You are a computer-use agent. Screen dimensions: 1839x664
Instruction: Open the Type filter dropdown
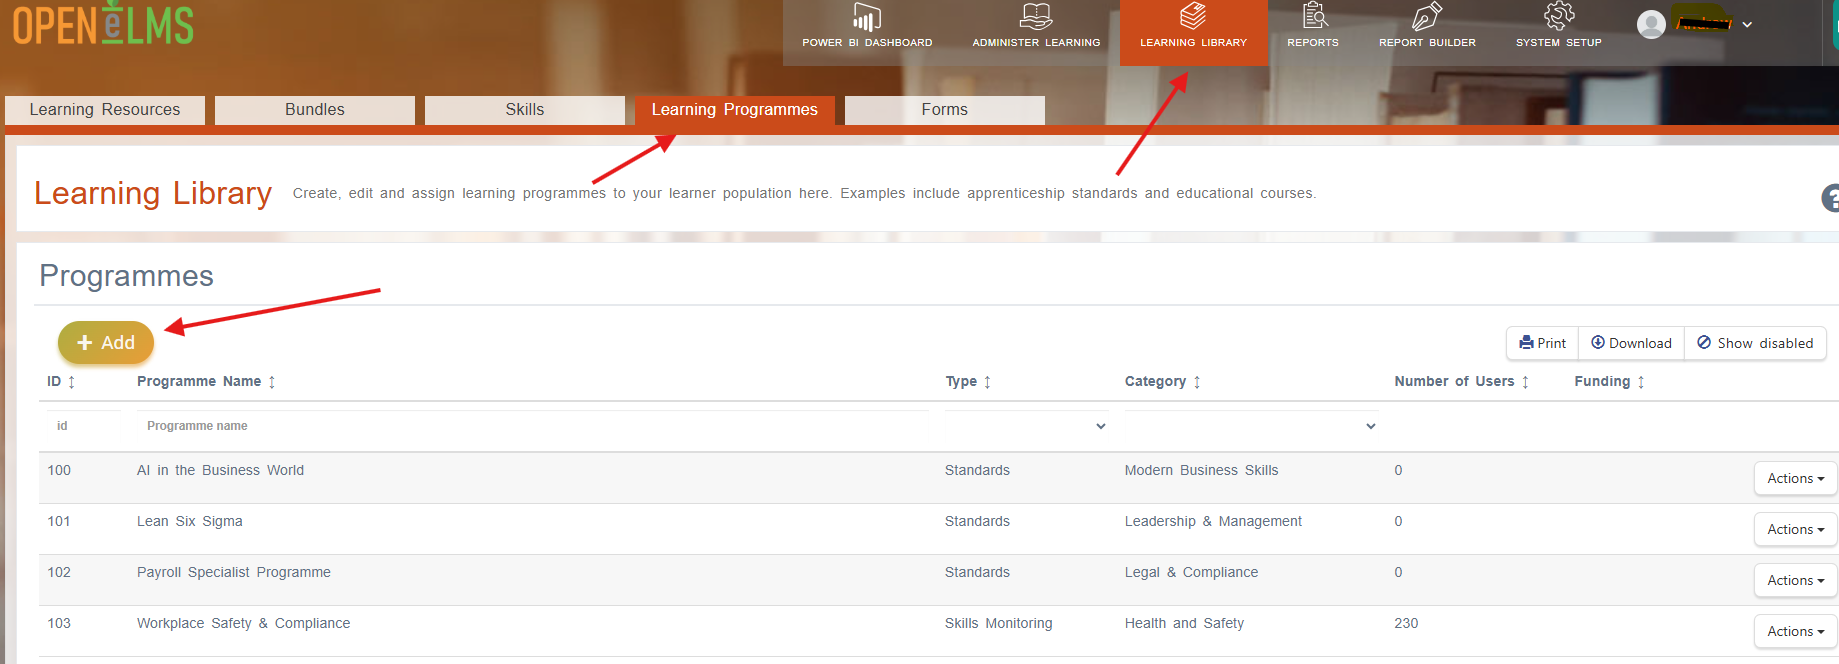click(x=1026, y=426)
